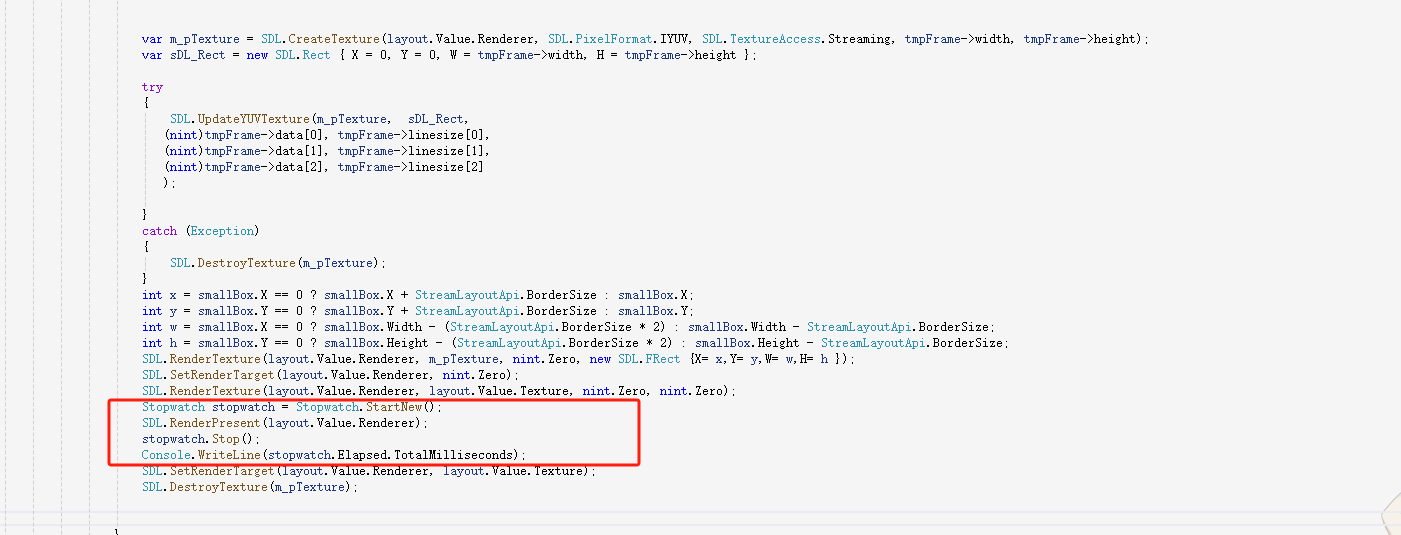Click the Stopwatch.StartNew() call
This screenshot has width=1401, height=535.
click(x=367, y=407)
